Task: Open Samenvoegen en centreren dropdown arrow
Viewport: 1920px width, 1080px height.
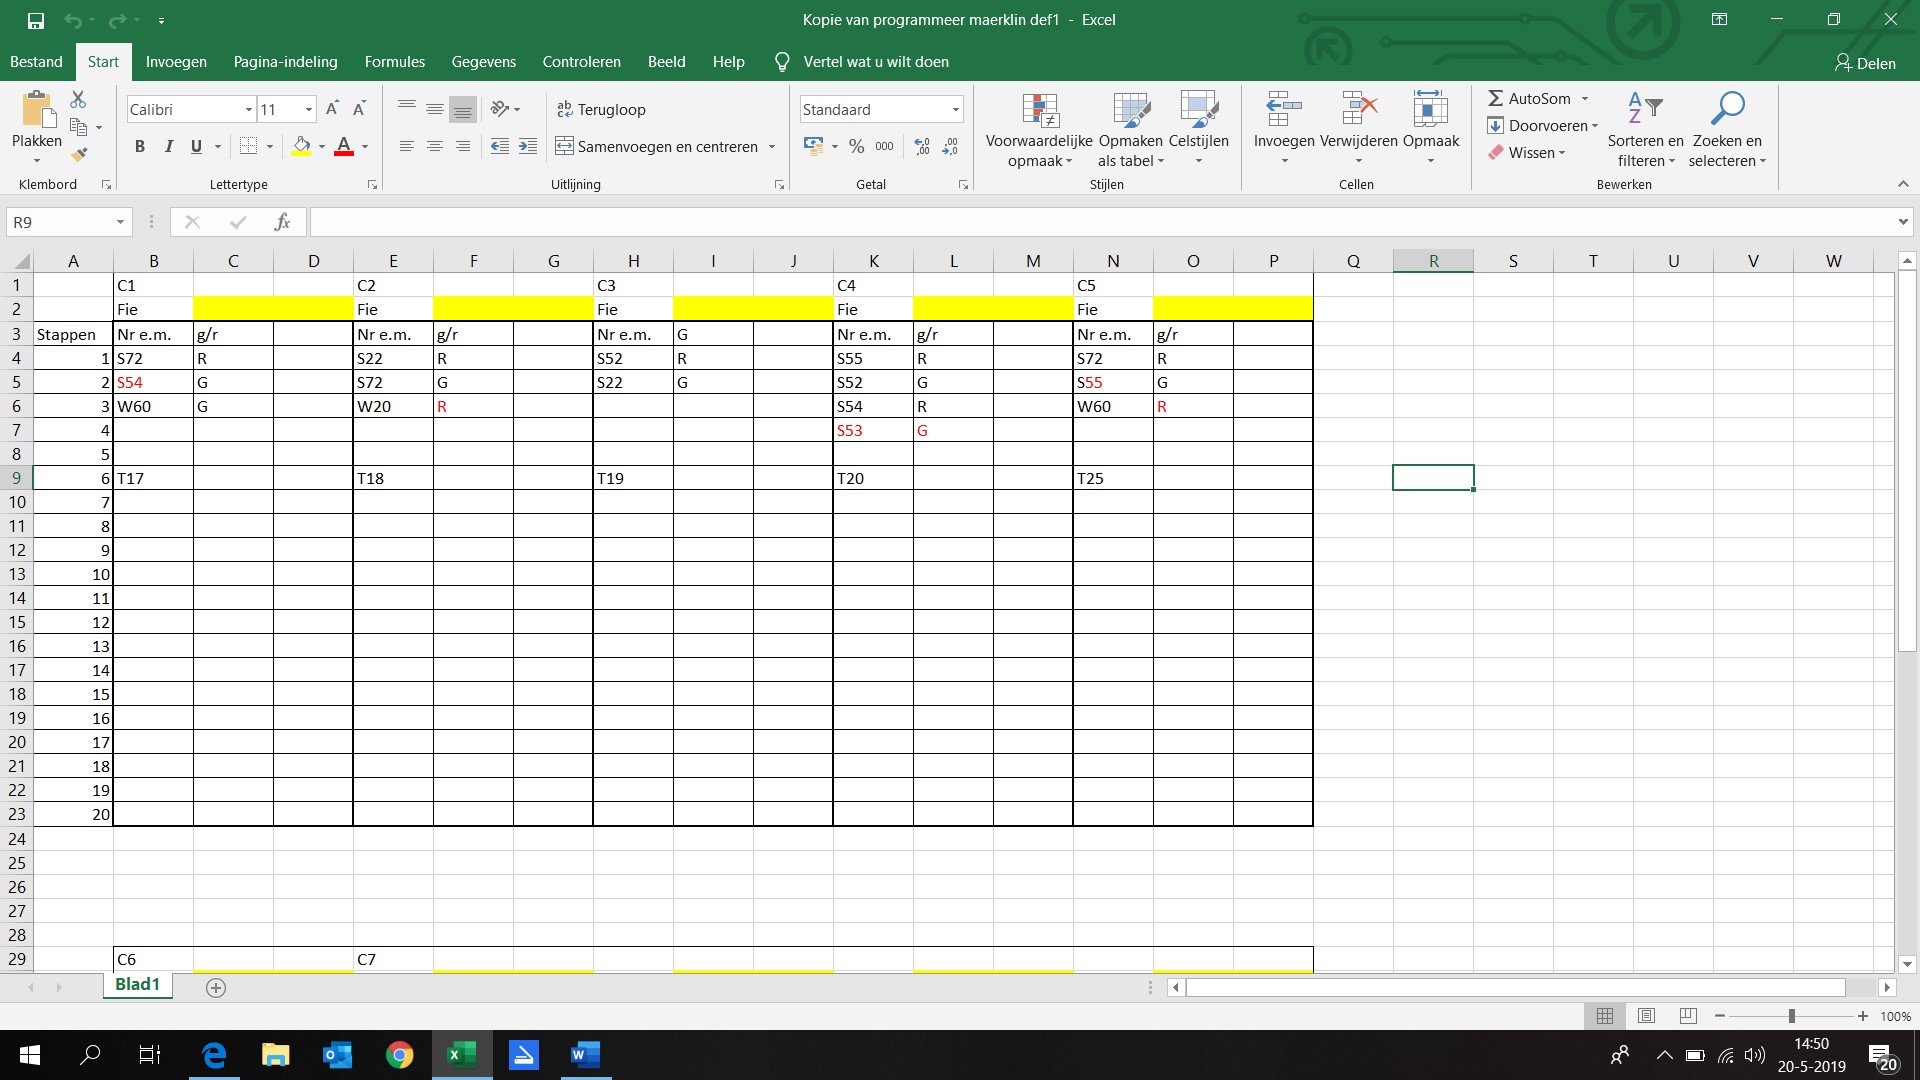Action: (772, 146)
